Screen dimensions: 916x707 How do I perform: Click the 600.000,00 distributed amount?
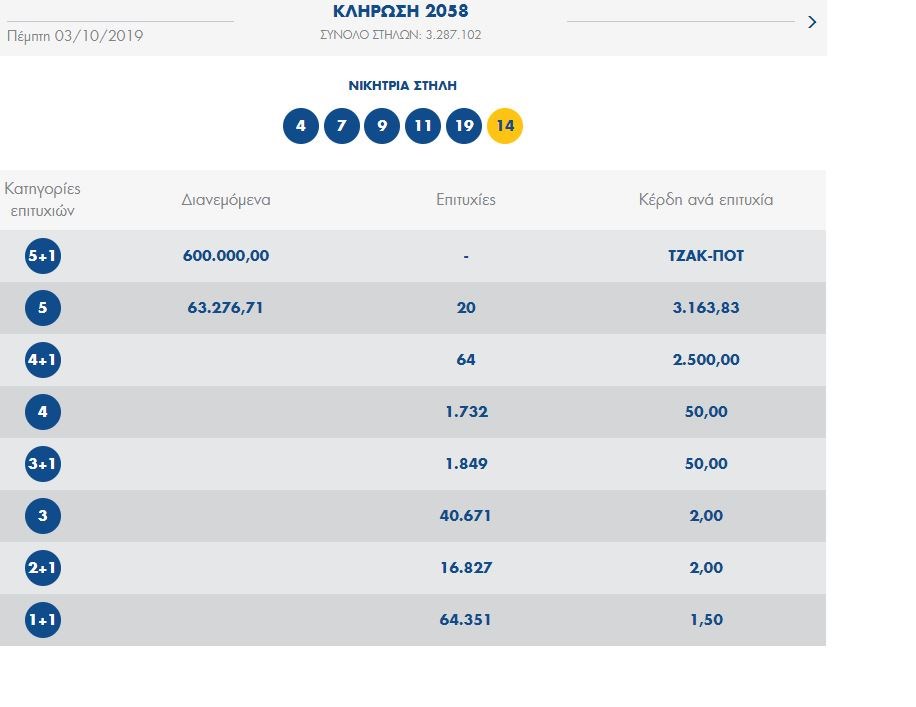click(x=226, y=256)
